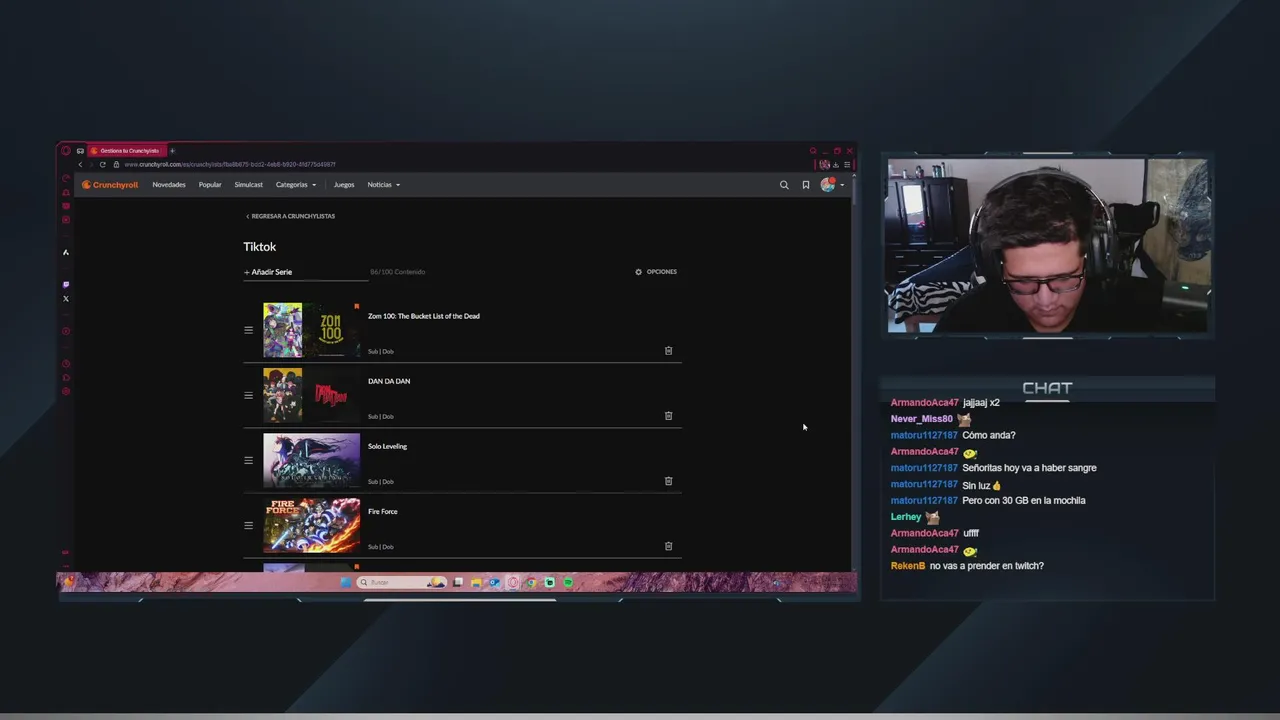The width and height of the screenshot is (1280, 720).
Task: Open the Juegos page
Action: [344, 185]
